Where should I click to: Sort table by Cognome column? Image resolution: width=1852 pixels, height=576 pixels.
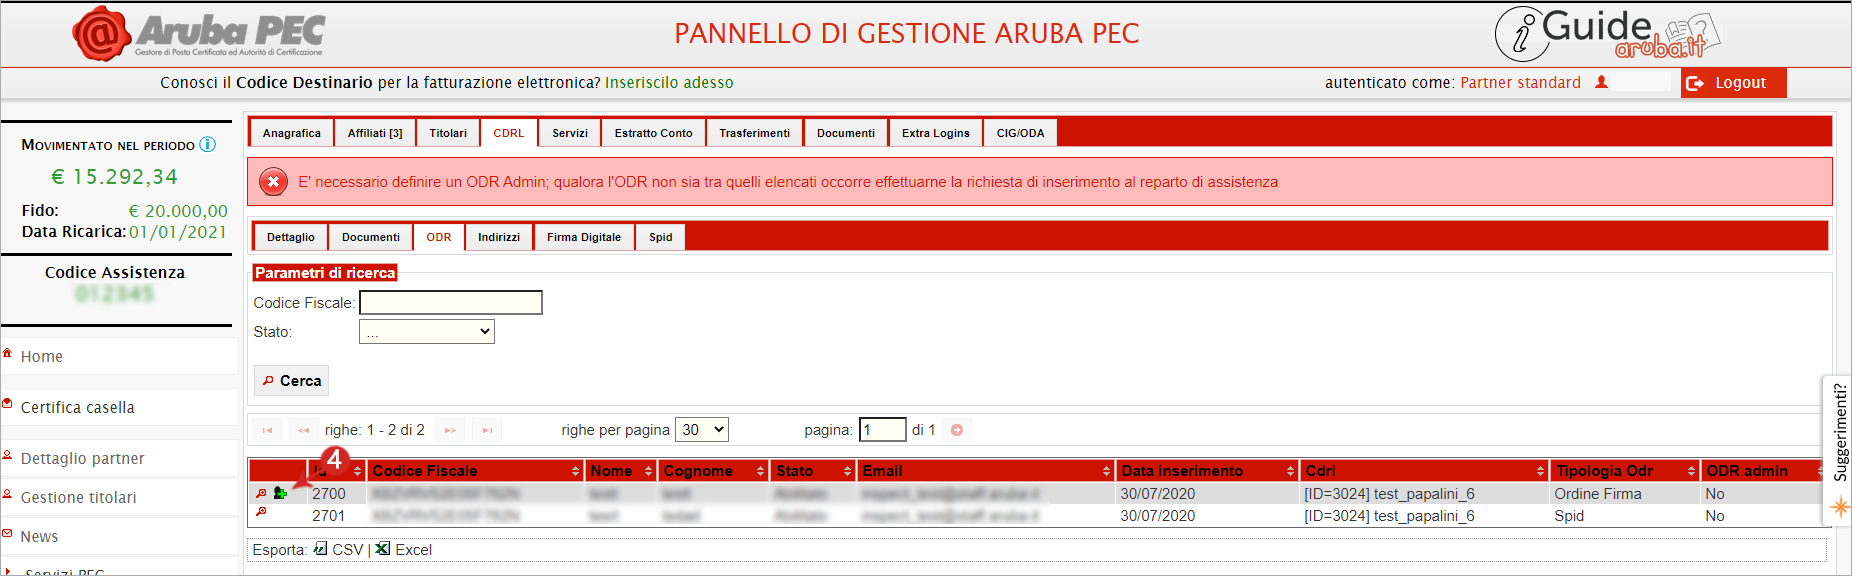[714, 471]
